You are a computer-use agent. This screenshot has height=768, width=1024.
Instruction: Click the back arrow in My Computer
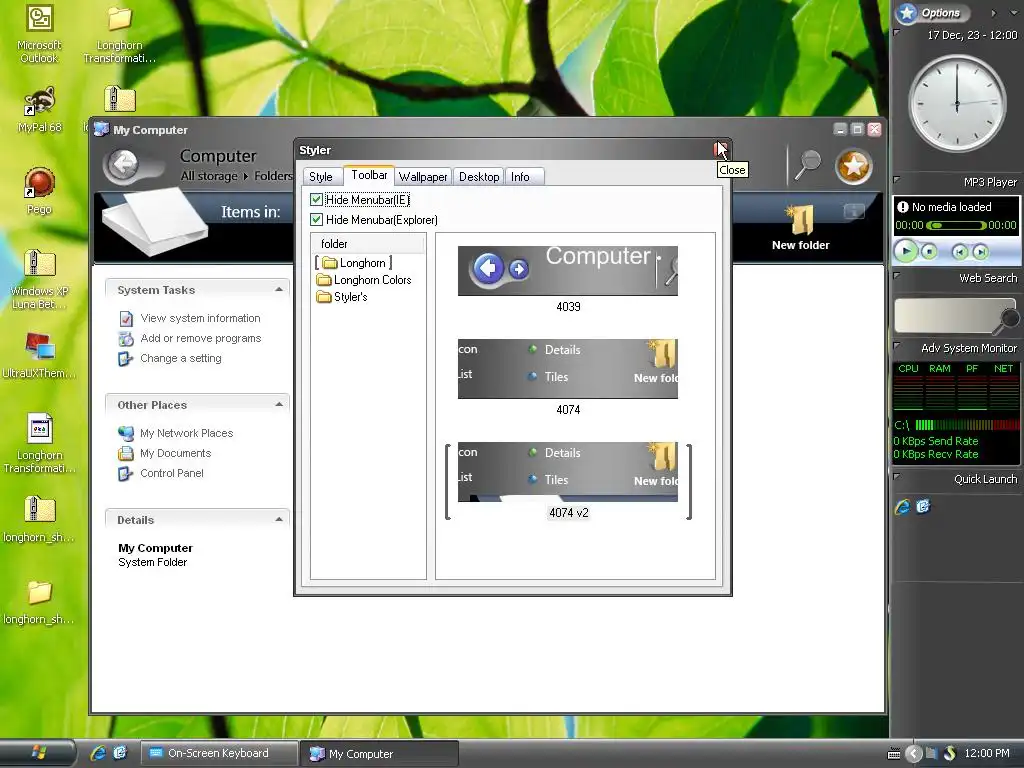click(123, 164)
